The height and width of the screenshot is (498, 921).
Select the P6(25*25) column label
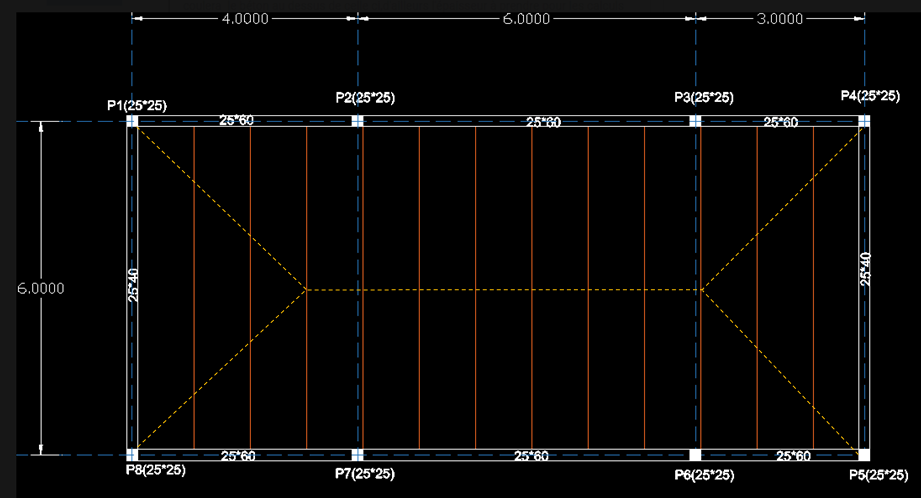704,475
